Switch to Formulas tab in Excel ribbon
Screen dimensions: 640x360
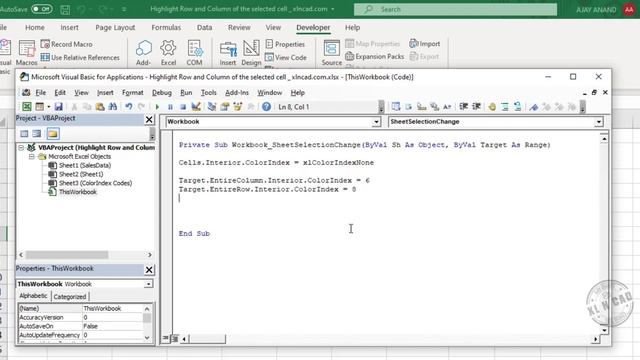coord(166,27)
